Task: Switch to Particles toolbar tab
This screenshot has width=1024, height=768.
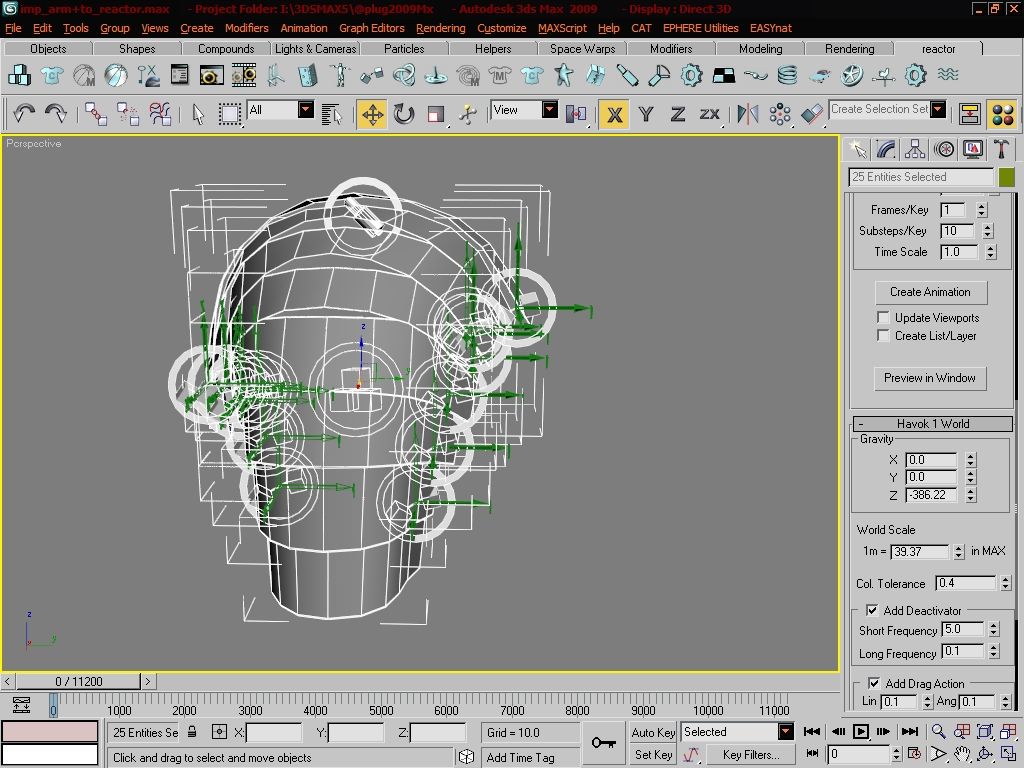Action: (404, 49)
